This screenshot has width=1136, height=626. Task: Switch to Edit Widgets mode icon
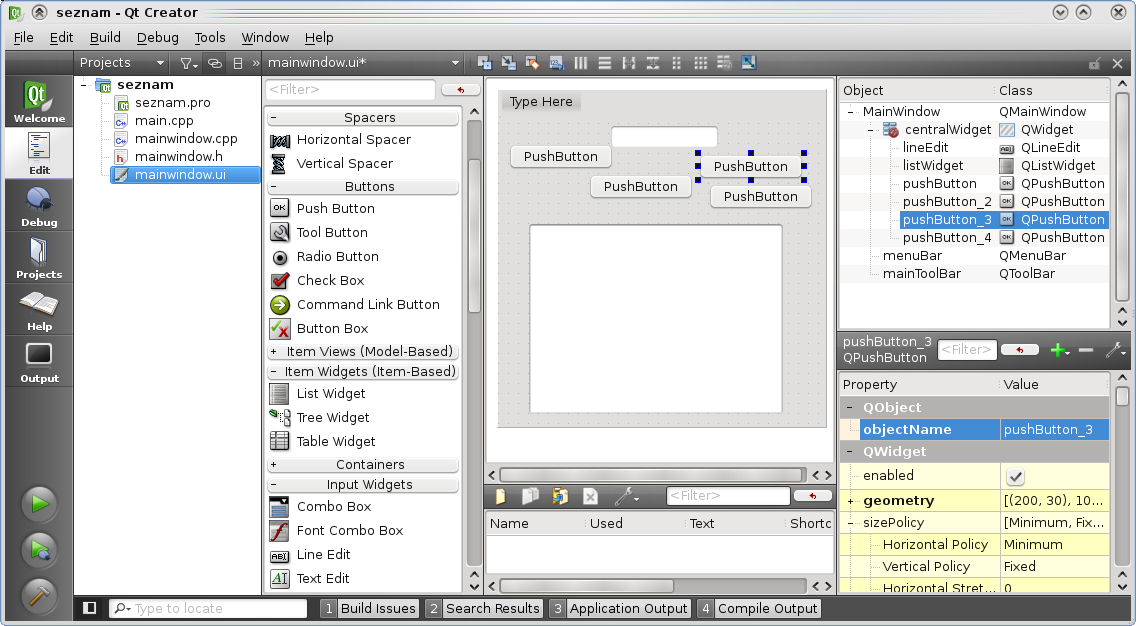pyautogui.click(x=485, y=63)
